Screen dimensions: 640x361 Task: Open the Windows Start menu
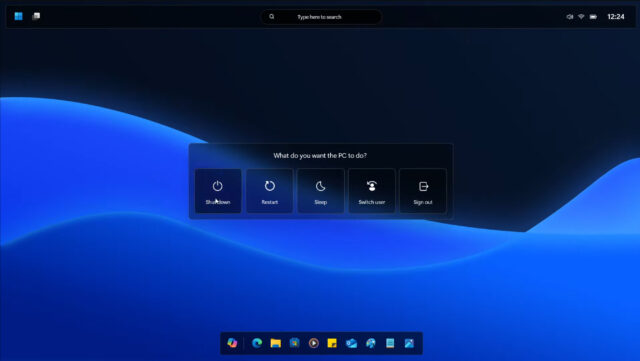18,16
